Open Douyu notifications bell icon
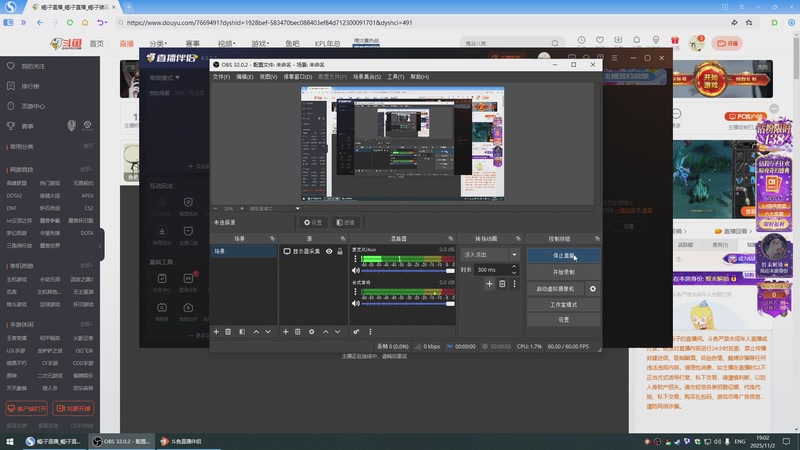800x450 pixels. (x=636, y=40)
